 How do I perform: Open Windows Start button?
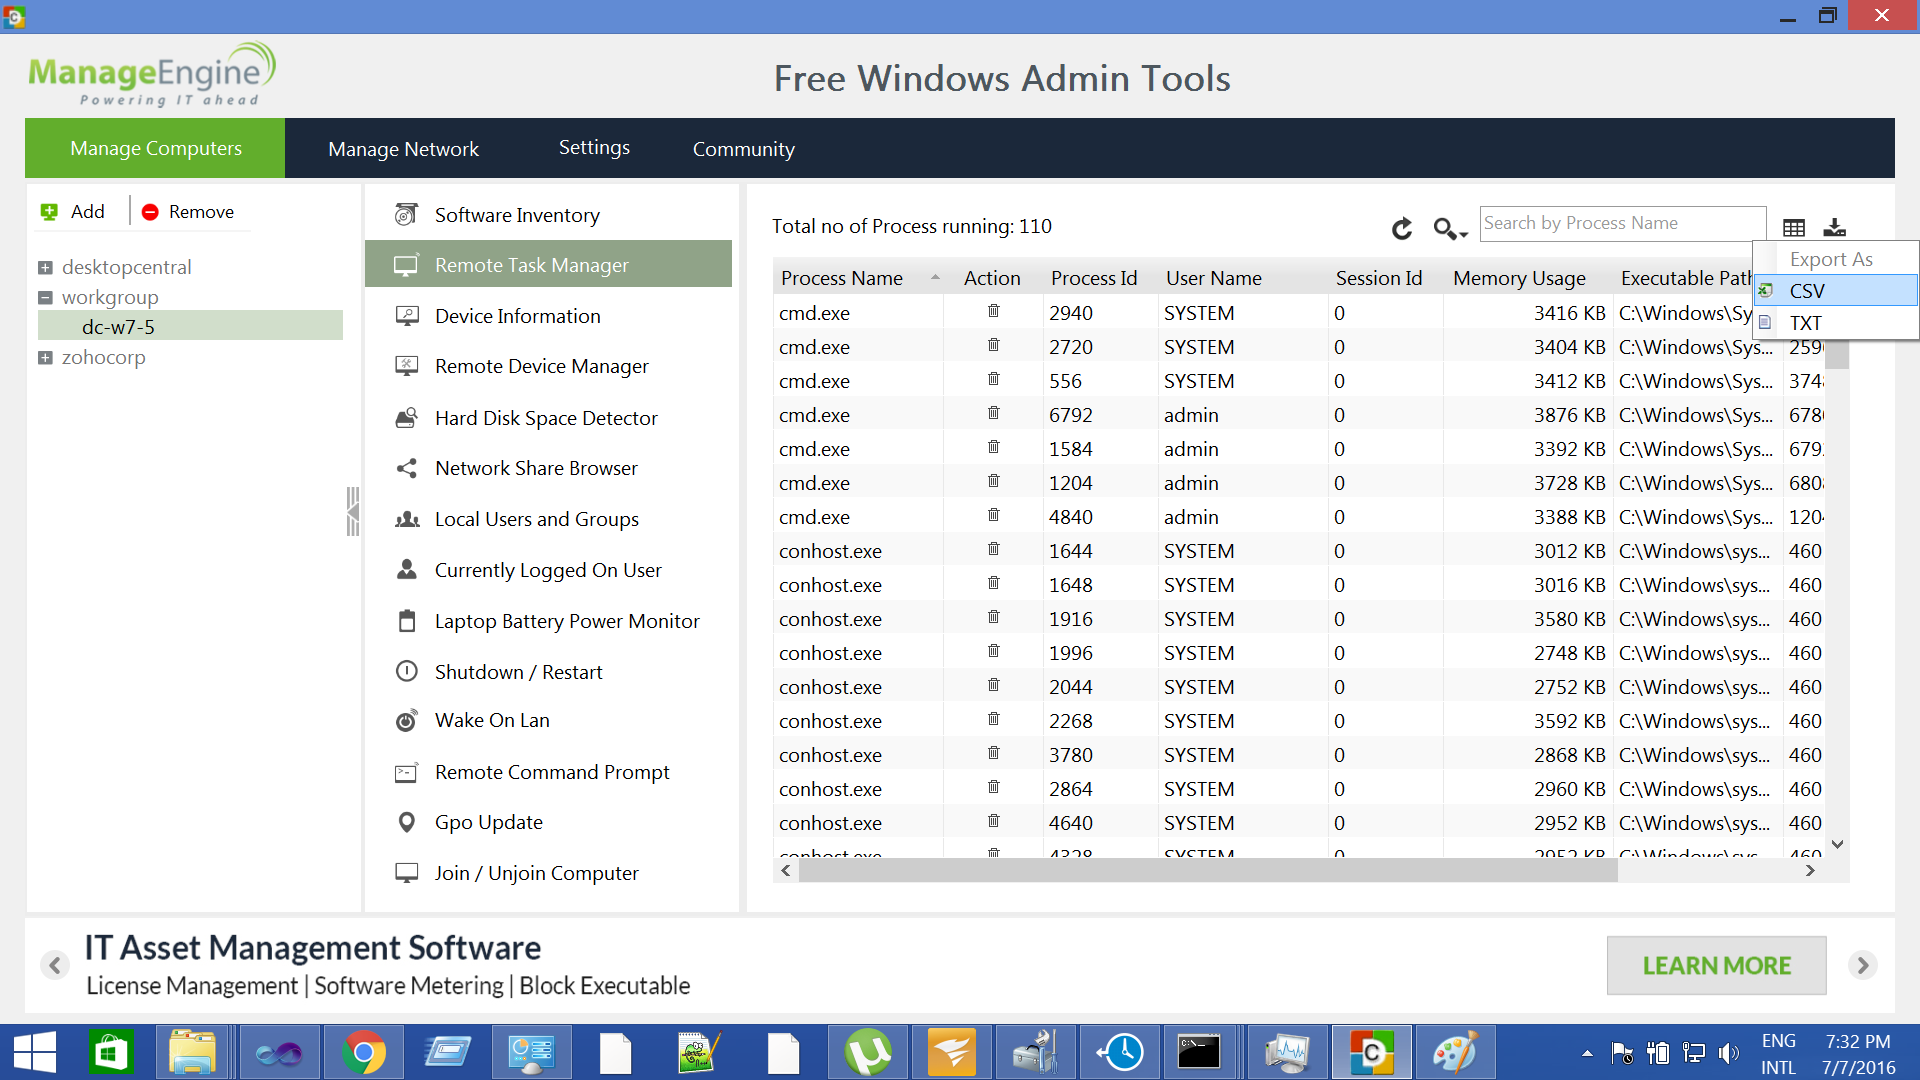35,1053
